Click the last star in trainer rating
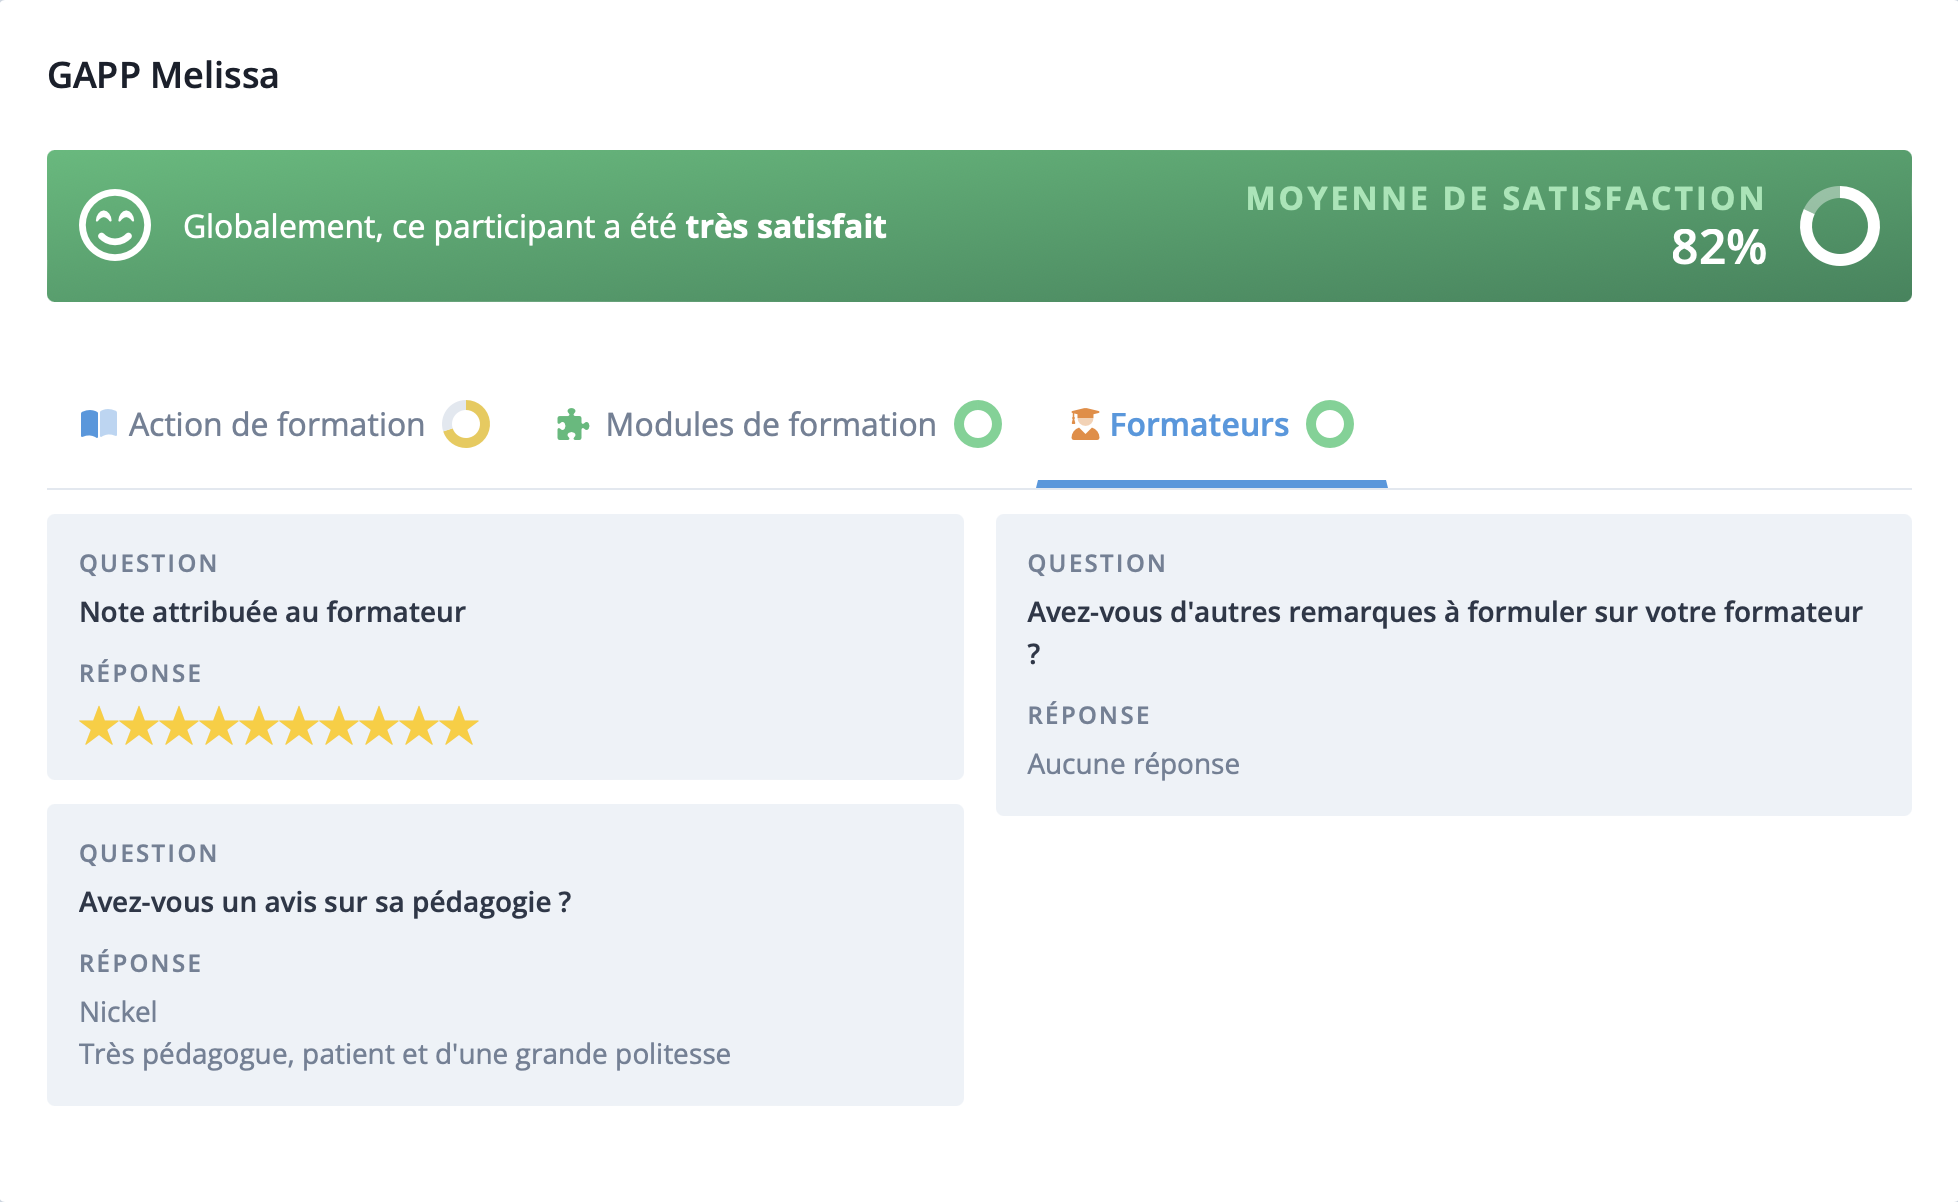Image resolution: width=1958 pixels, height=1202 pixels. coord(459,726)
